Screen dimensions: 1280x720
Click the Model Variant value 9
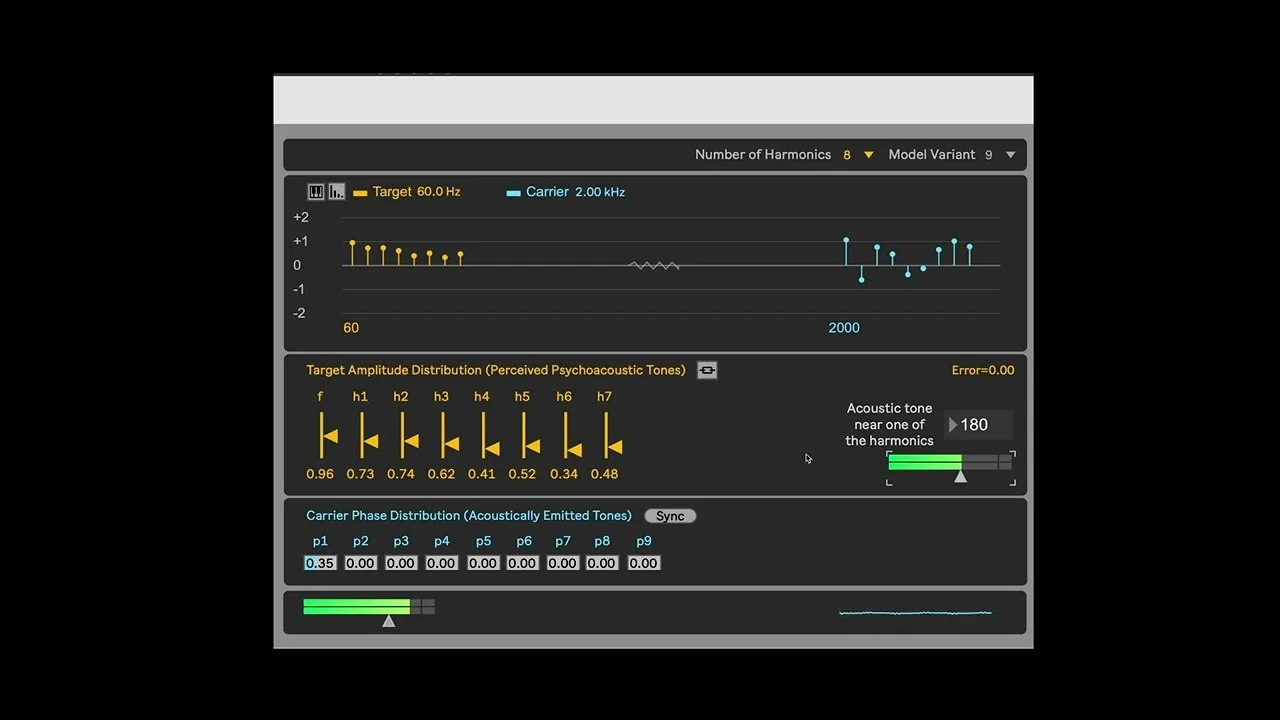989,155
